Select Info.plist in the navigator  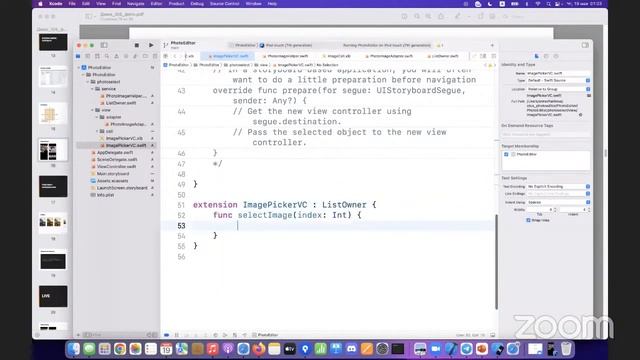105,195
